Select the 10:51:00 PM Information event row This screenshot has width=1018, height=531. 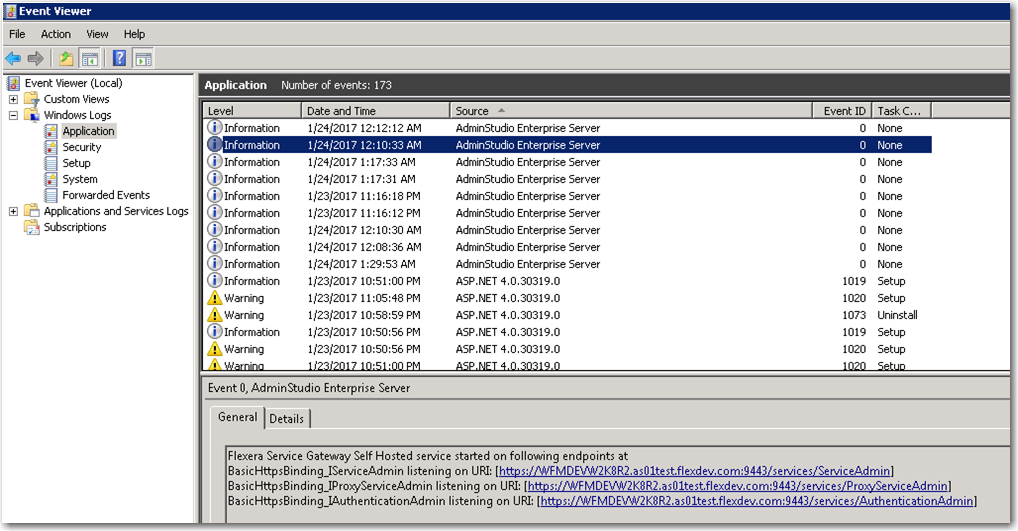point(568,281)
